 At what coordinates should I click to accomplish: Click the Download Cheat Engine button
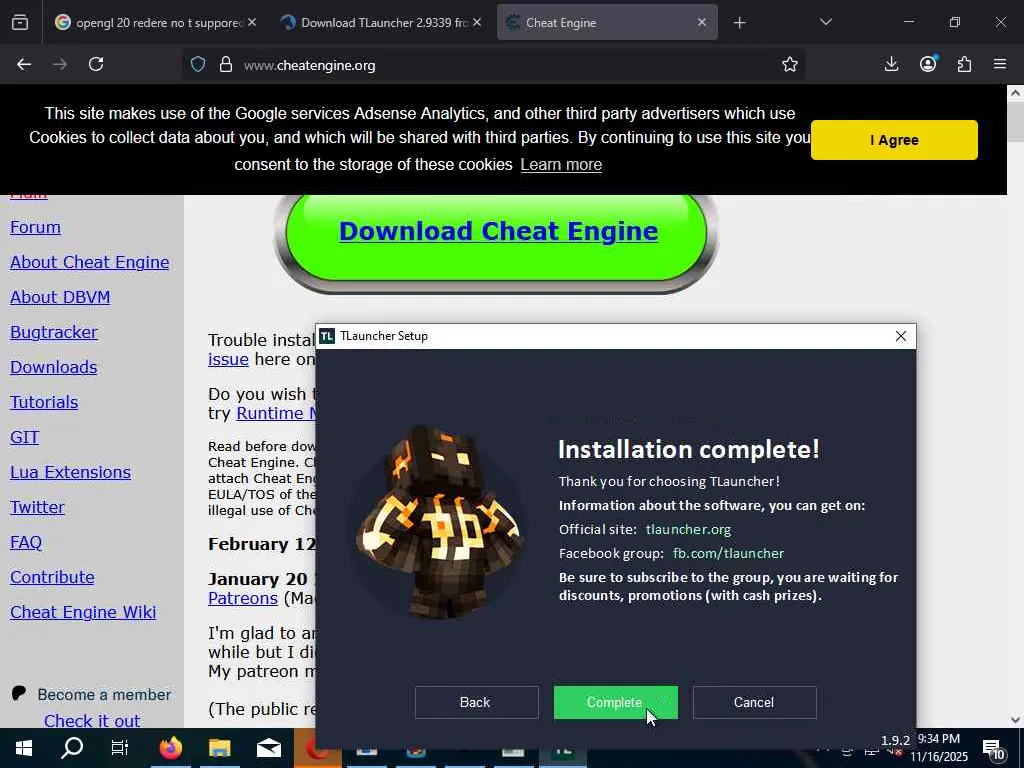[x=498, y=232]
